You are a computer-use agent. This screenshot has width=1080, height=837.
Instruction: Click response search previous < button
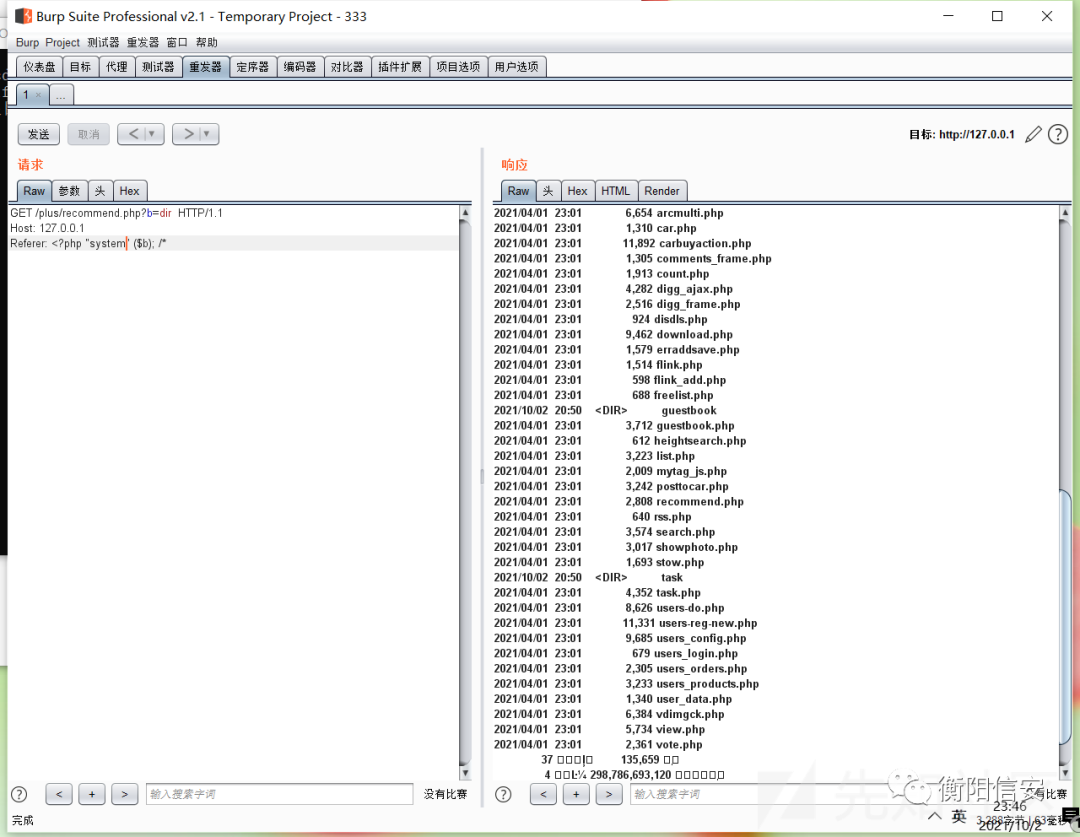(x=543, y=794)
